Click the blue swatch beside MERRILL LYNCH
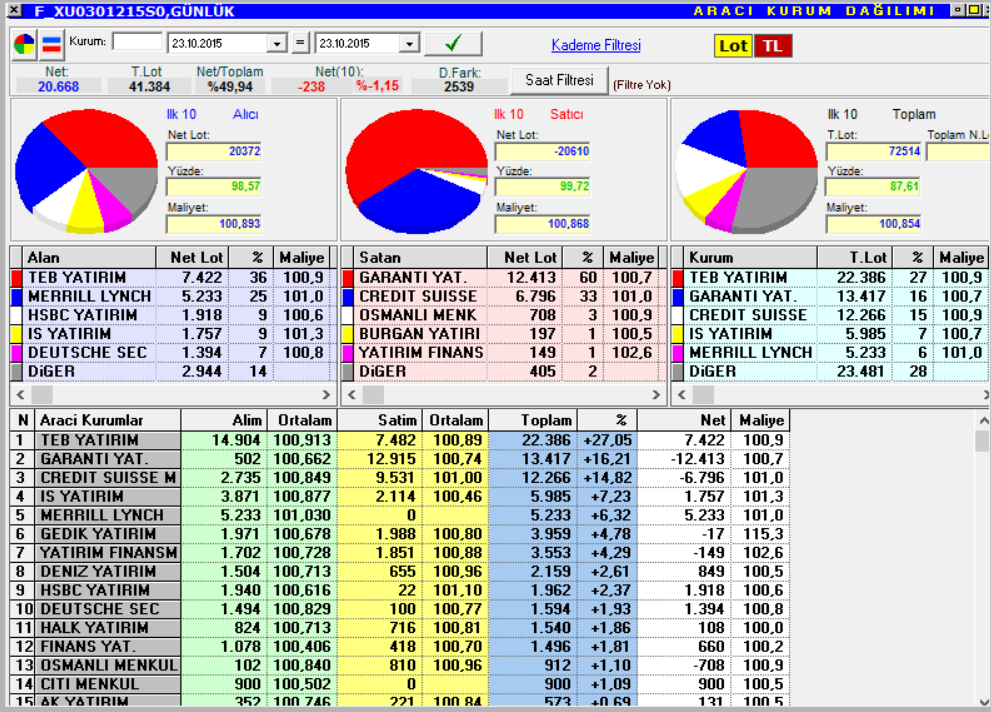 point(16,296)
